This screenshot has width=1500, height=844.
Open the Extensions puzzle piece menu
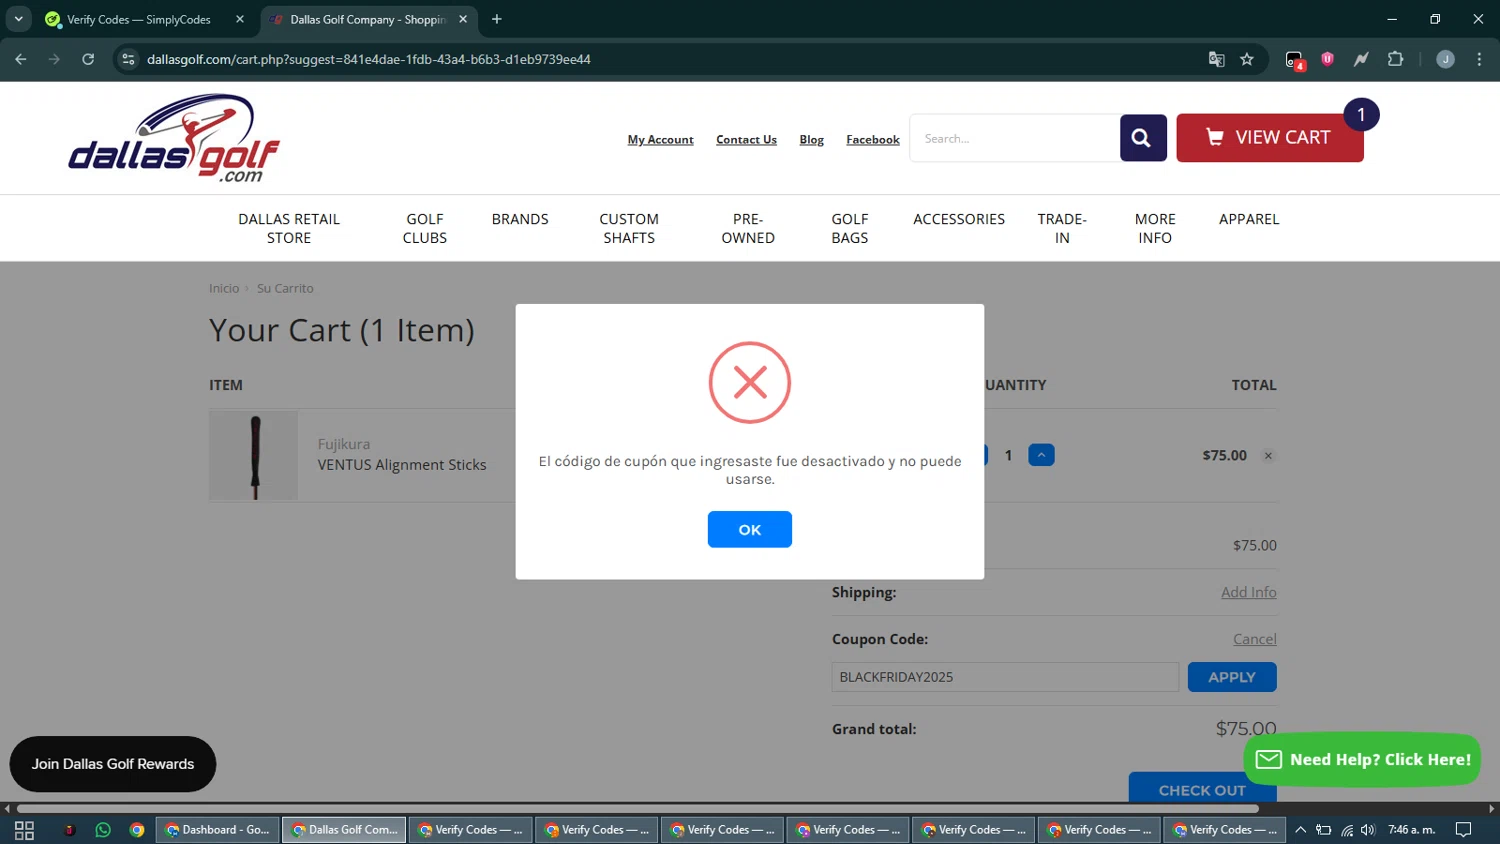click(1396, 59)
